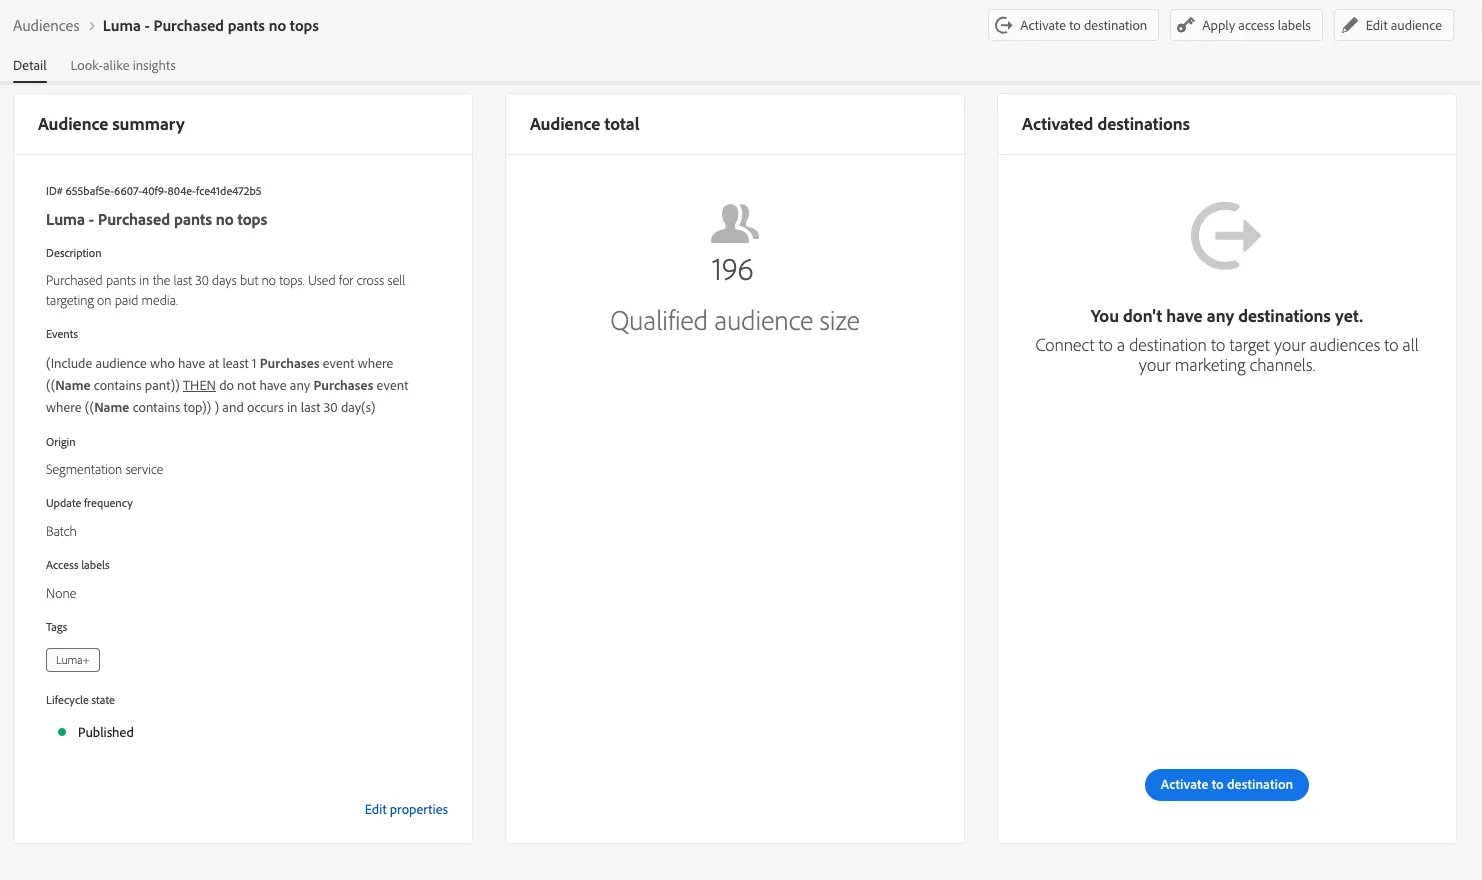
Task: Click the audience people icon above 196
Action: pyautogui.click(x=735, y=223)
